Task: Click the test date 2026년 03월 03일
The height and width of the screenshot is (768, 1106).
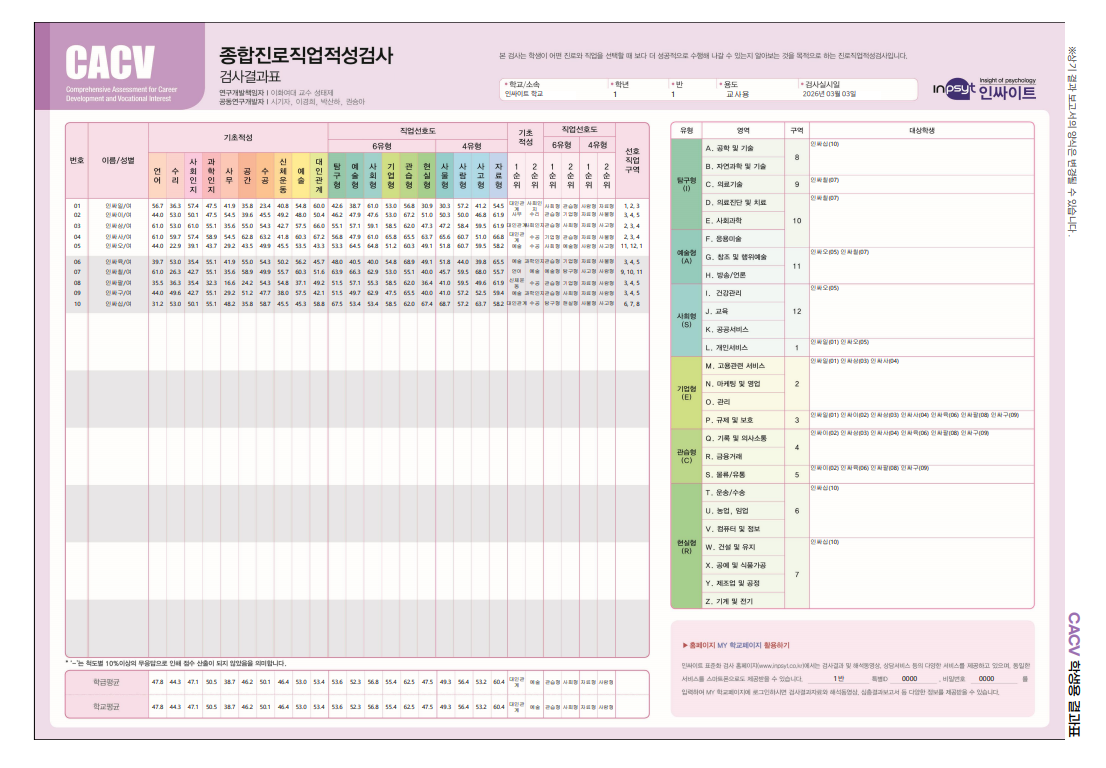Action: (x=829, y=94)
